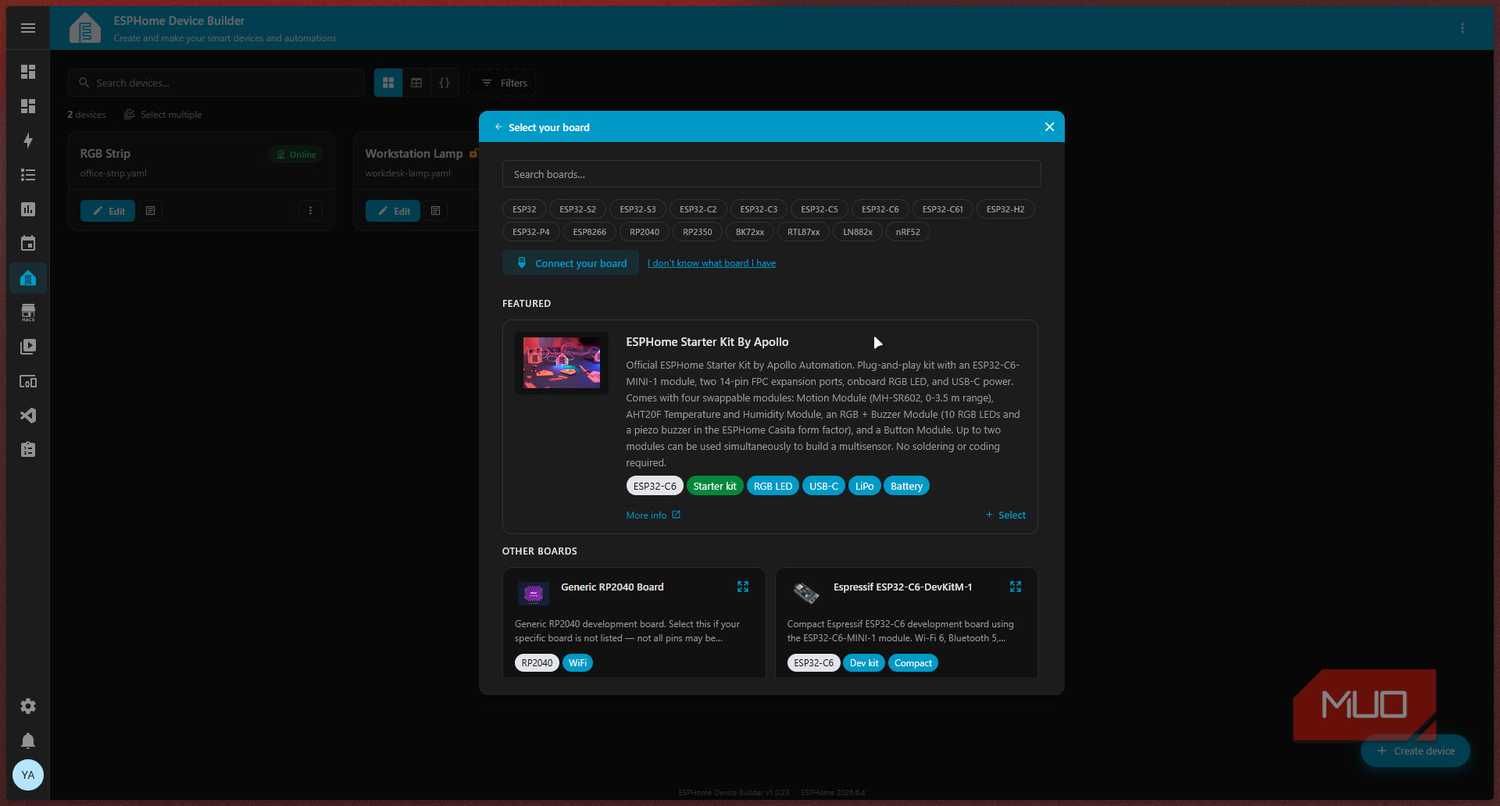Open the Energy lightning bolt sidebar item

pyautogui.click(x=28, y=140)
